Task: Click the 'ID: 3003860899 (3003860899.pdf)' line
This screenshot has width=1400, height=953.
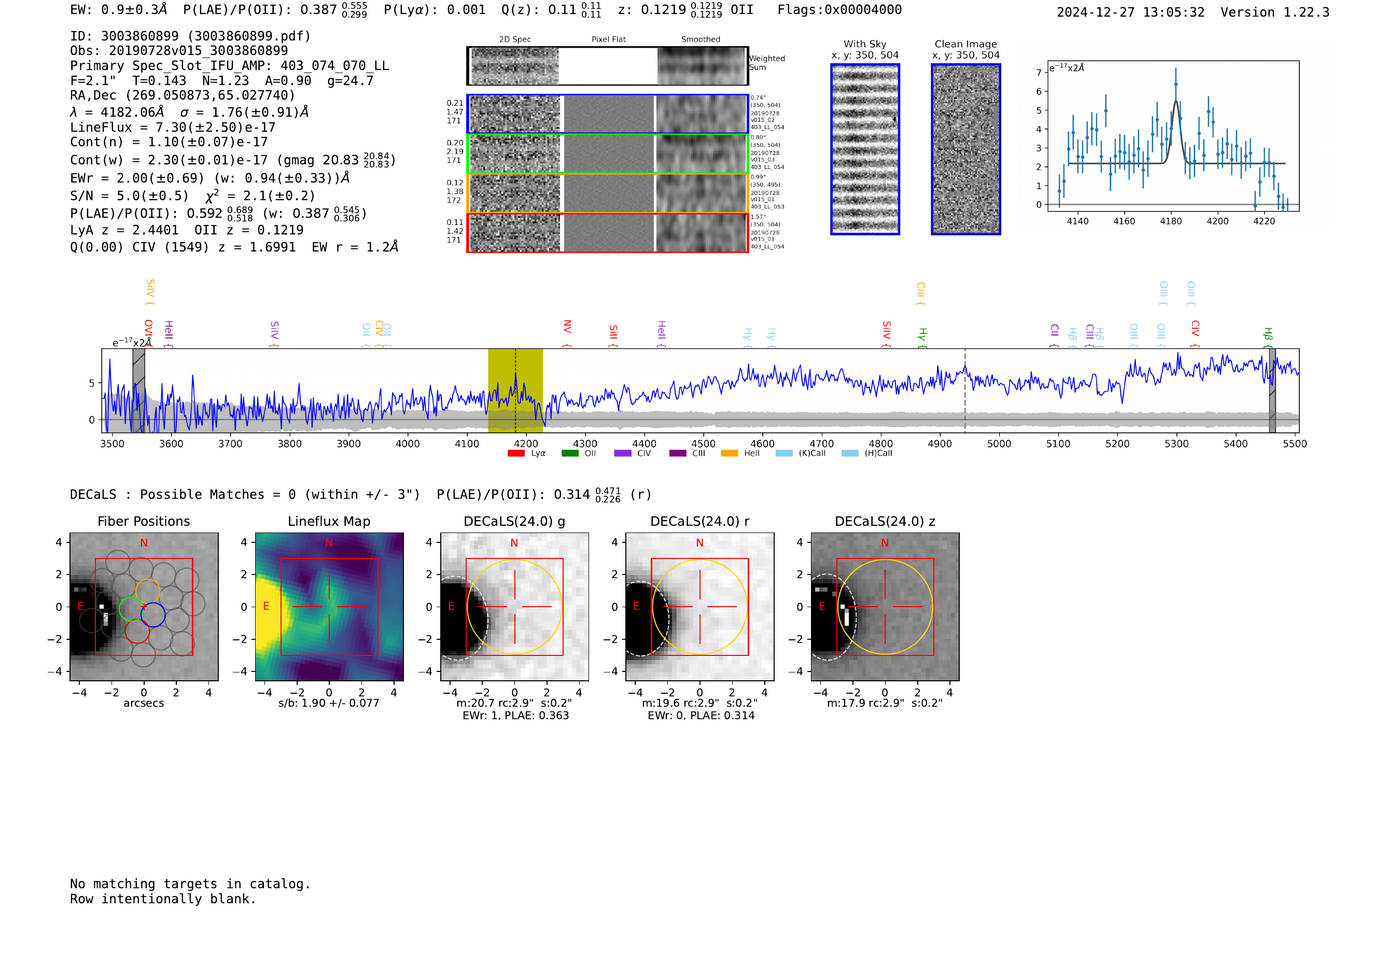Action: coord(190,36)
